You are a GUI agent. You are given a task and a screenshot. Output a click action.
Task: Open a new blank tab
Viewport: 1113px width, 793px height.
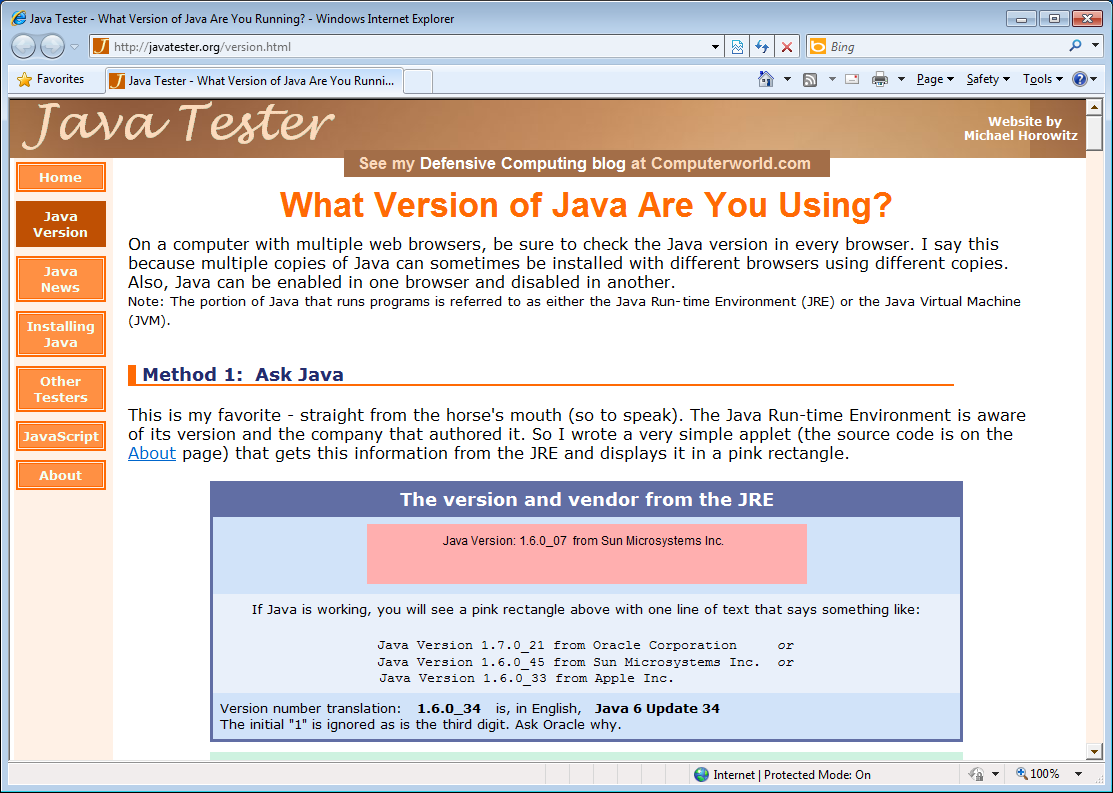pyautogui.click(x=418, y=81)
